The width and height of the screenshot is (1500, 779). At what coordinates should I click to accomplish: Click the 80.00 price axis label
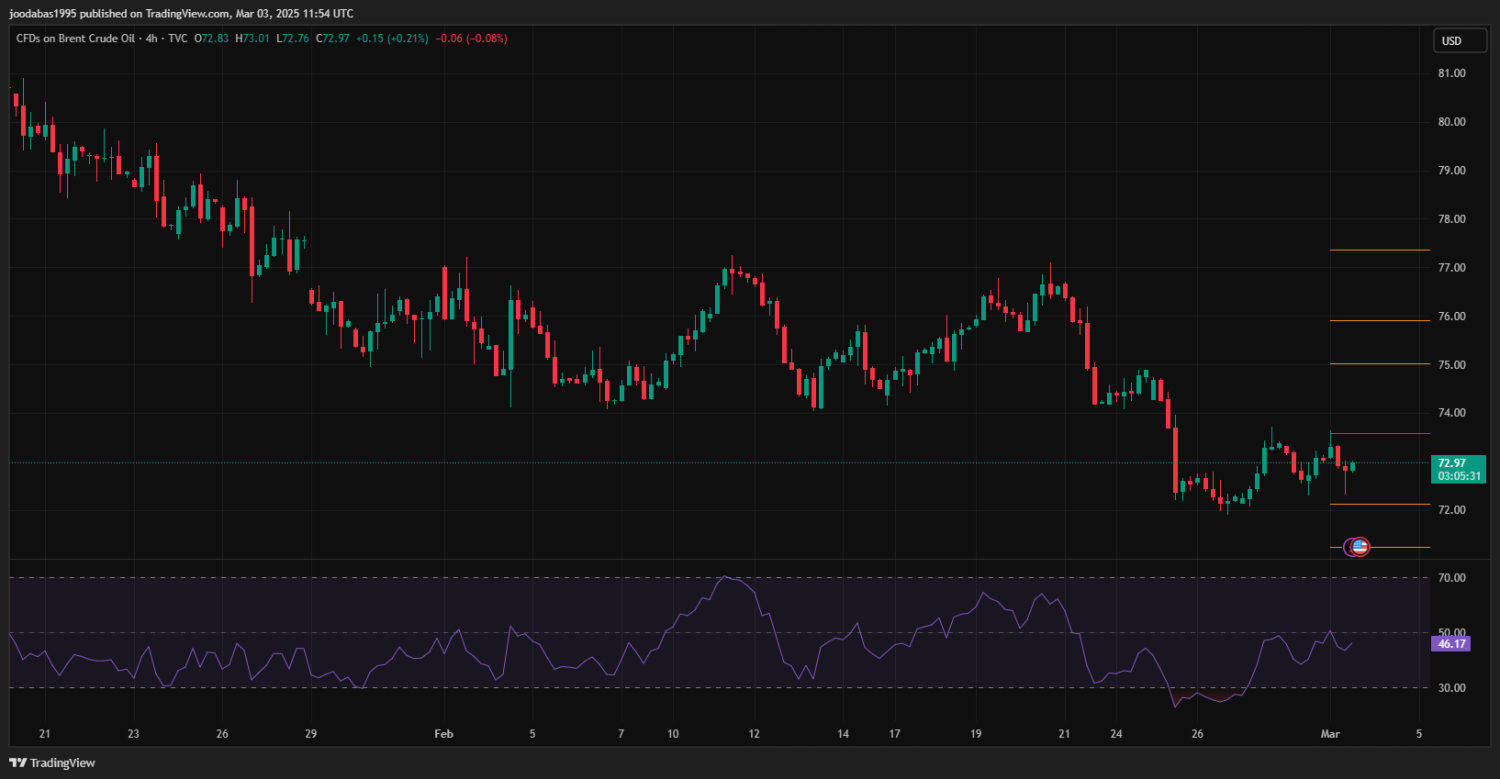[1451, 122]
